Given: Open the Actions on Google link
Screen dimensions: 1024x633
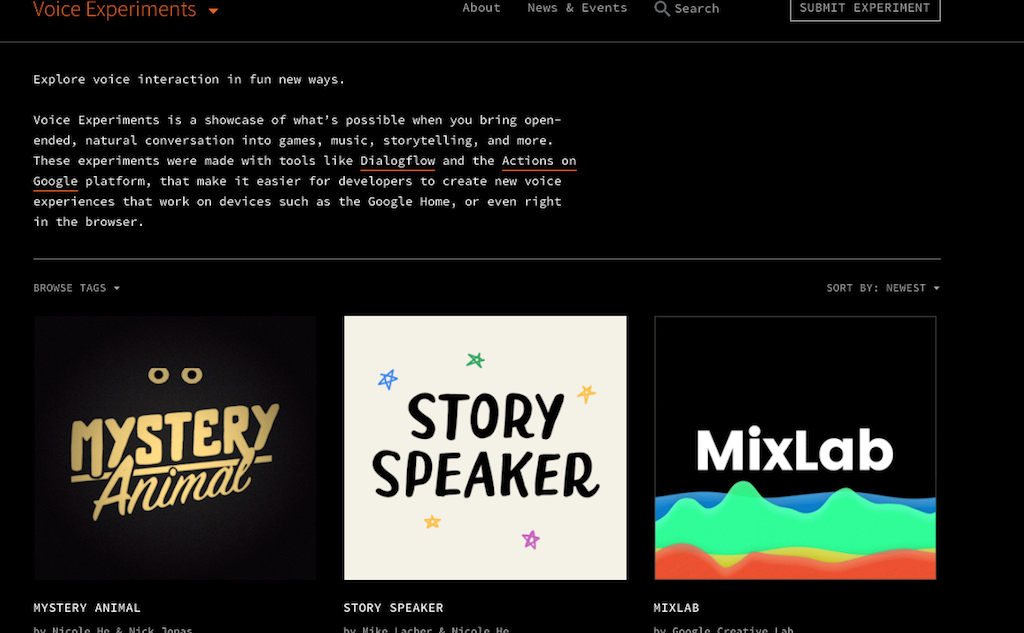Looking at the screenshot, I should coord(538,161).
